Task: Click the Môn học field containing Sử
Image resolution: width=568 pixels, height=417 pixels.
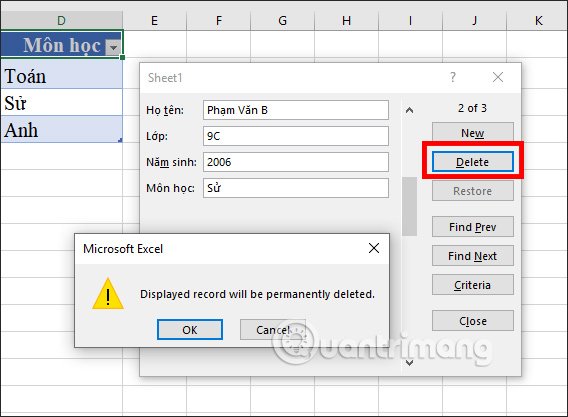Action: (x=296, y=188)
